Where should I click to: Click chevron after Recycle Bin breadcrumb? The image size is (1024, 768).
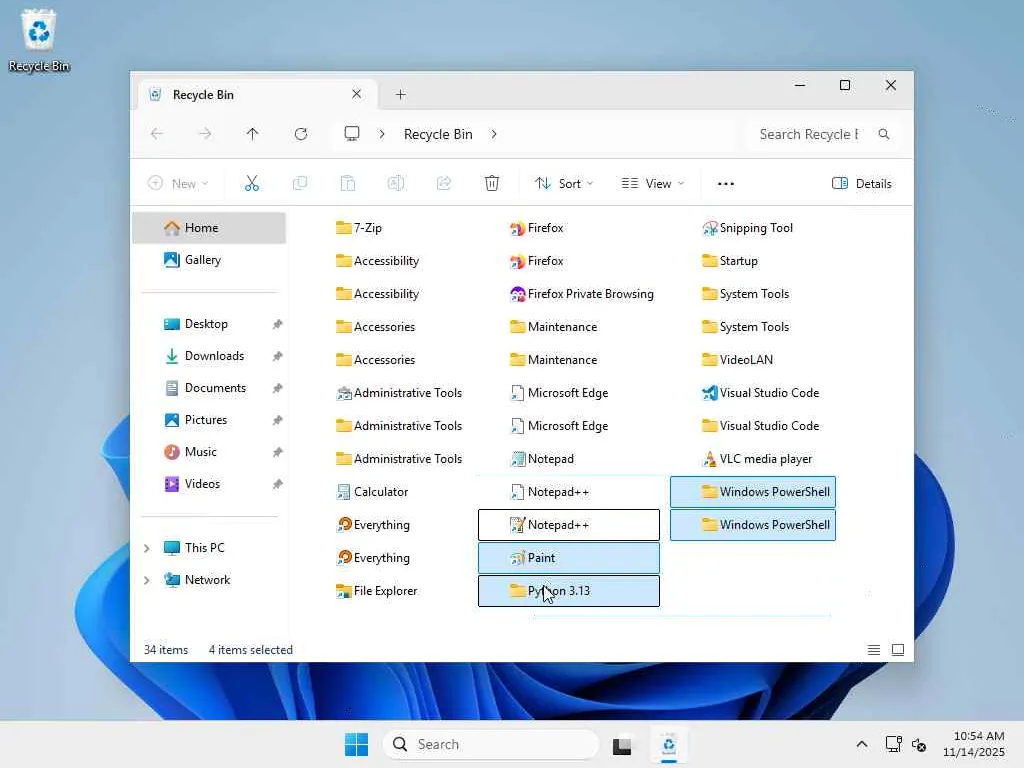coord(494,134)
